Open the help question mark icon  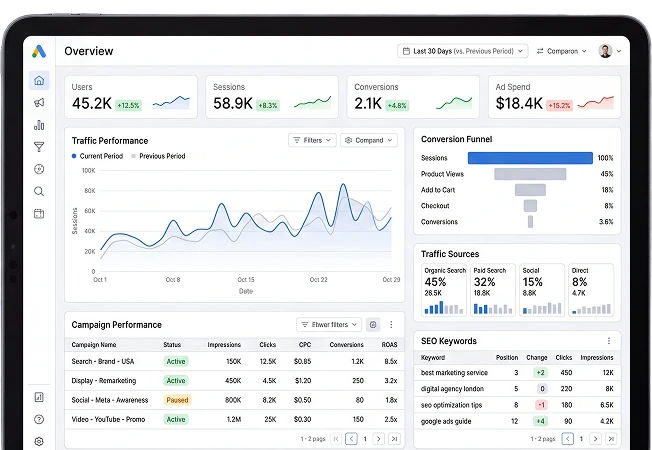[x=39, y=419]
